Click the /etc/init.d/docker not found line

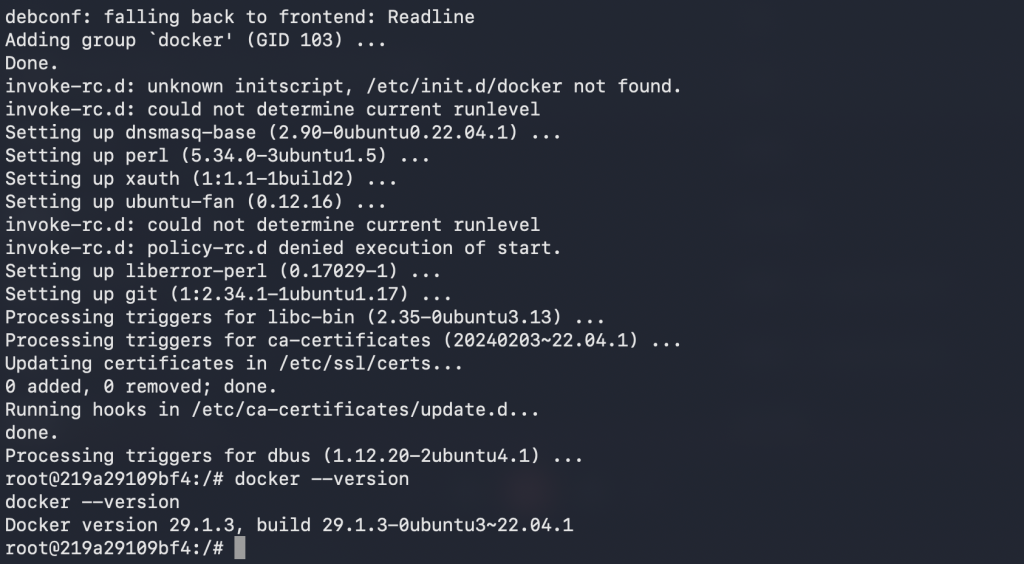[343, 87]
